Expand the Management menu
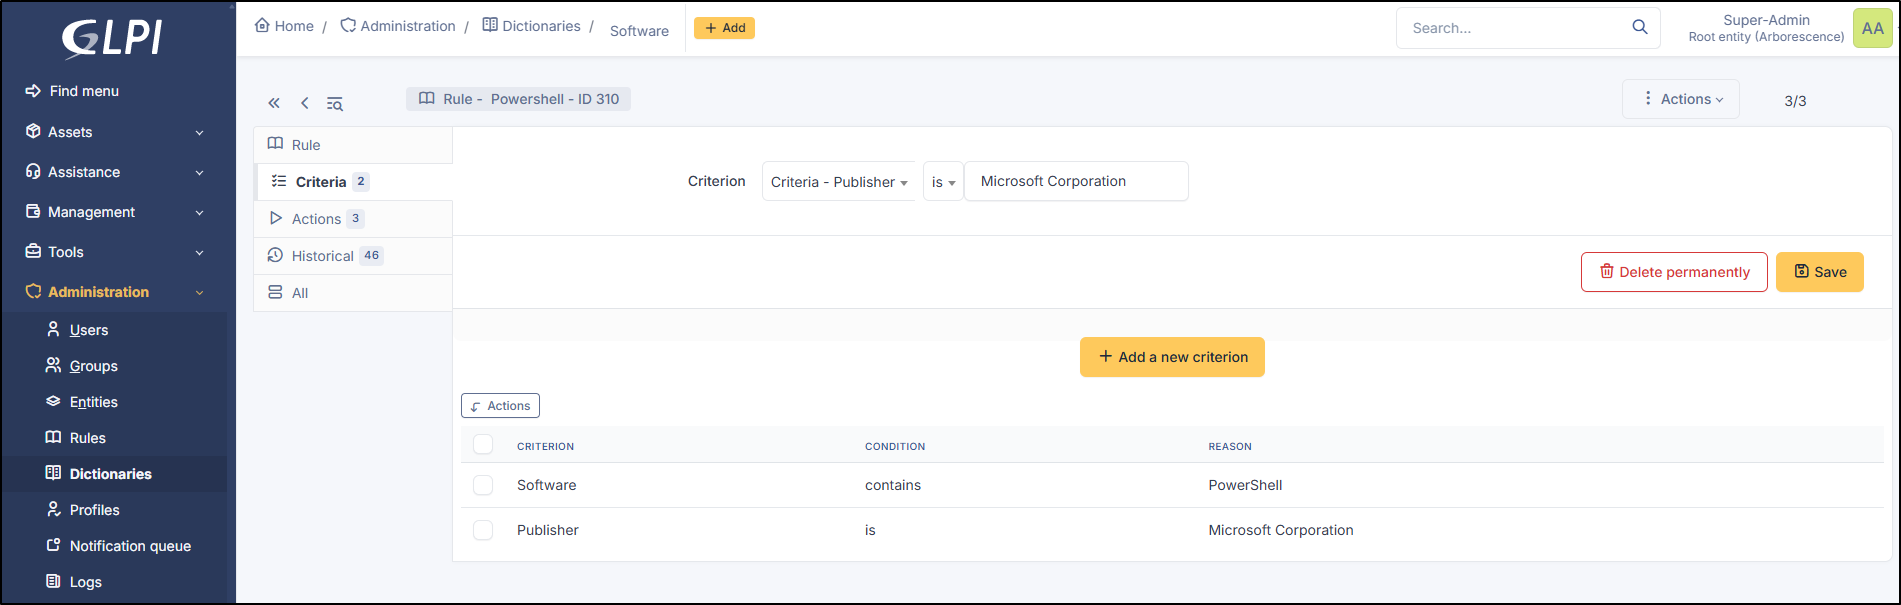Image resolution: width=1901 pixels, height=605 pixels. pos(115,212)
